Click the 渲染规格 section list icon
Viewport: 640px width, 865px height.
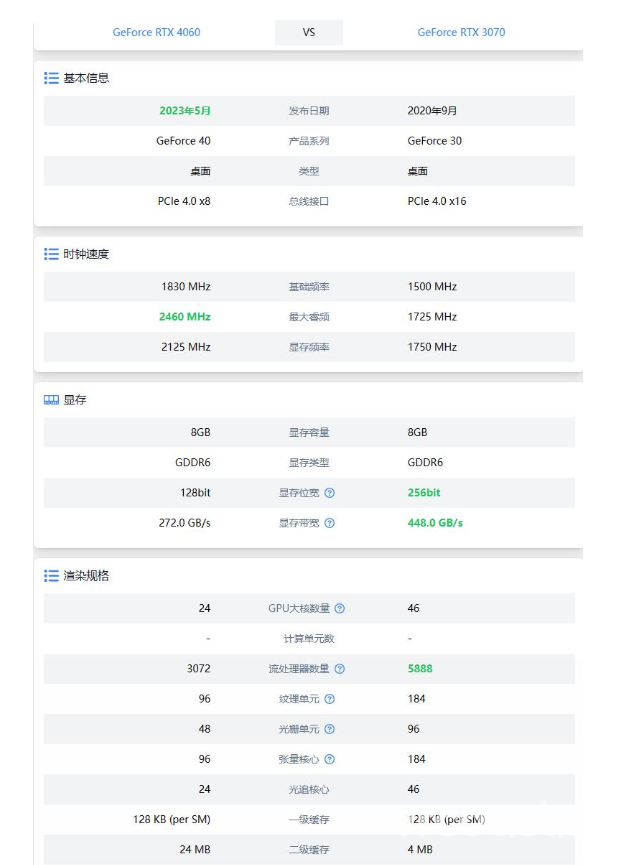(x=51, y=576)
